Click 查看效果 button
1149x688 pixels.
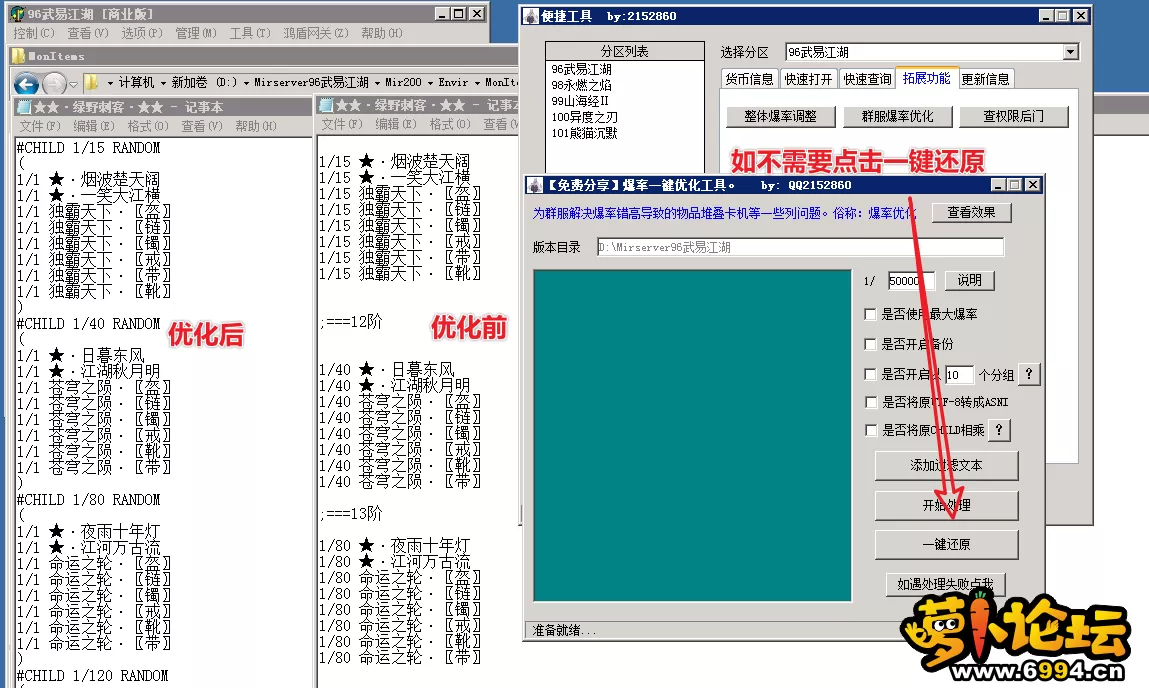(971, 212)
